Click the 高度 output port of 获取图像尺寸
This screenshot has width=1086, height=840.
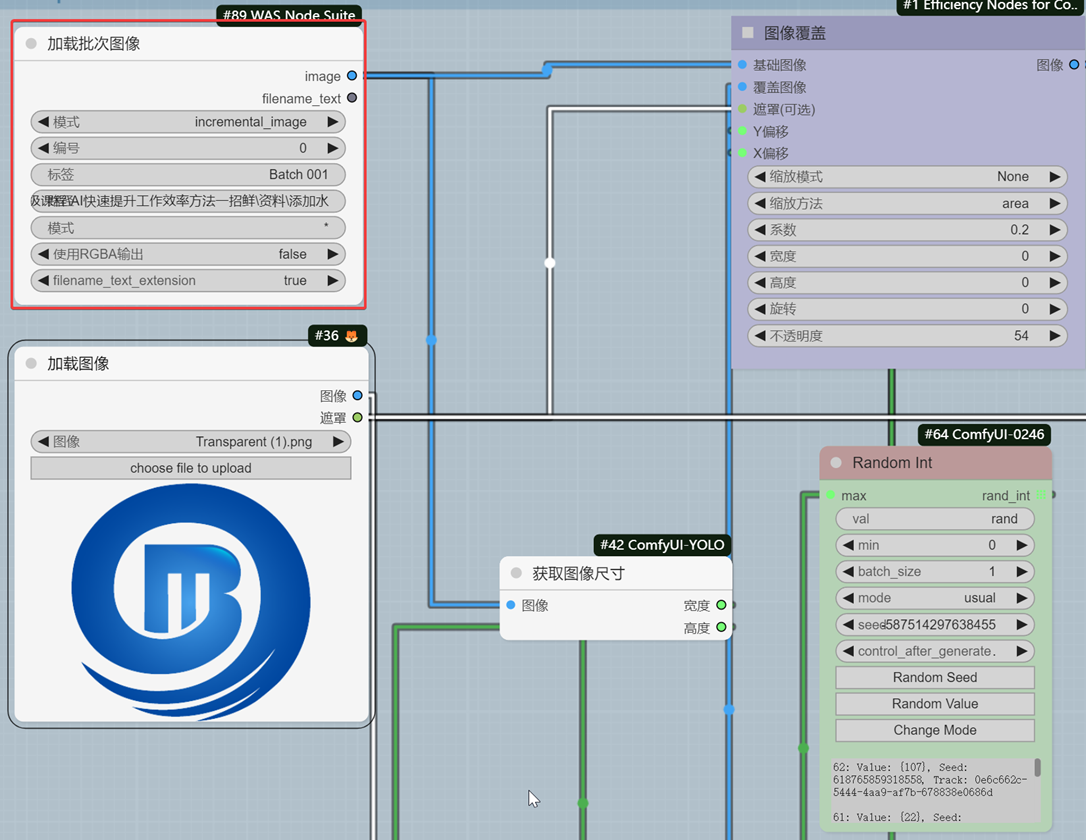[721, 627]
